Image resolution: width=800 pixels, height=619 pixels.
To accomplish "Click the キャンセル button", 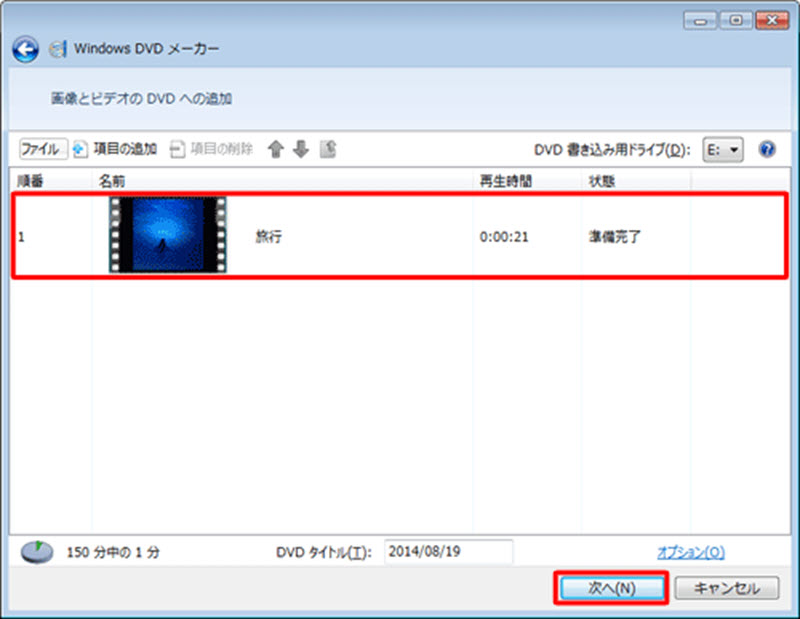I will [x=727, y=588].
